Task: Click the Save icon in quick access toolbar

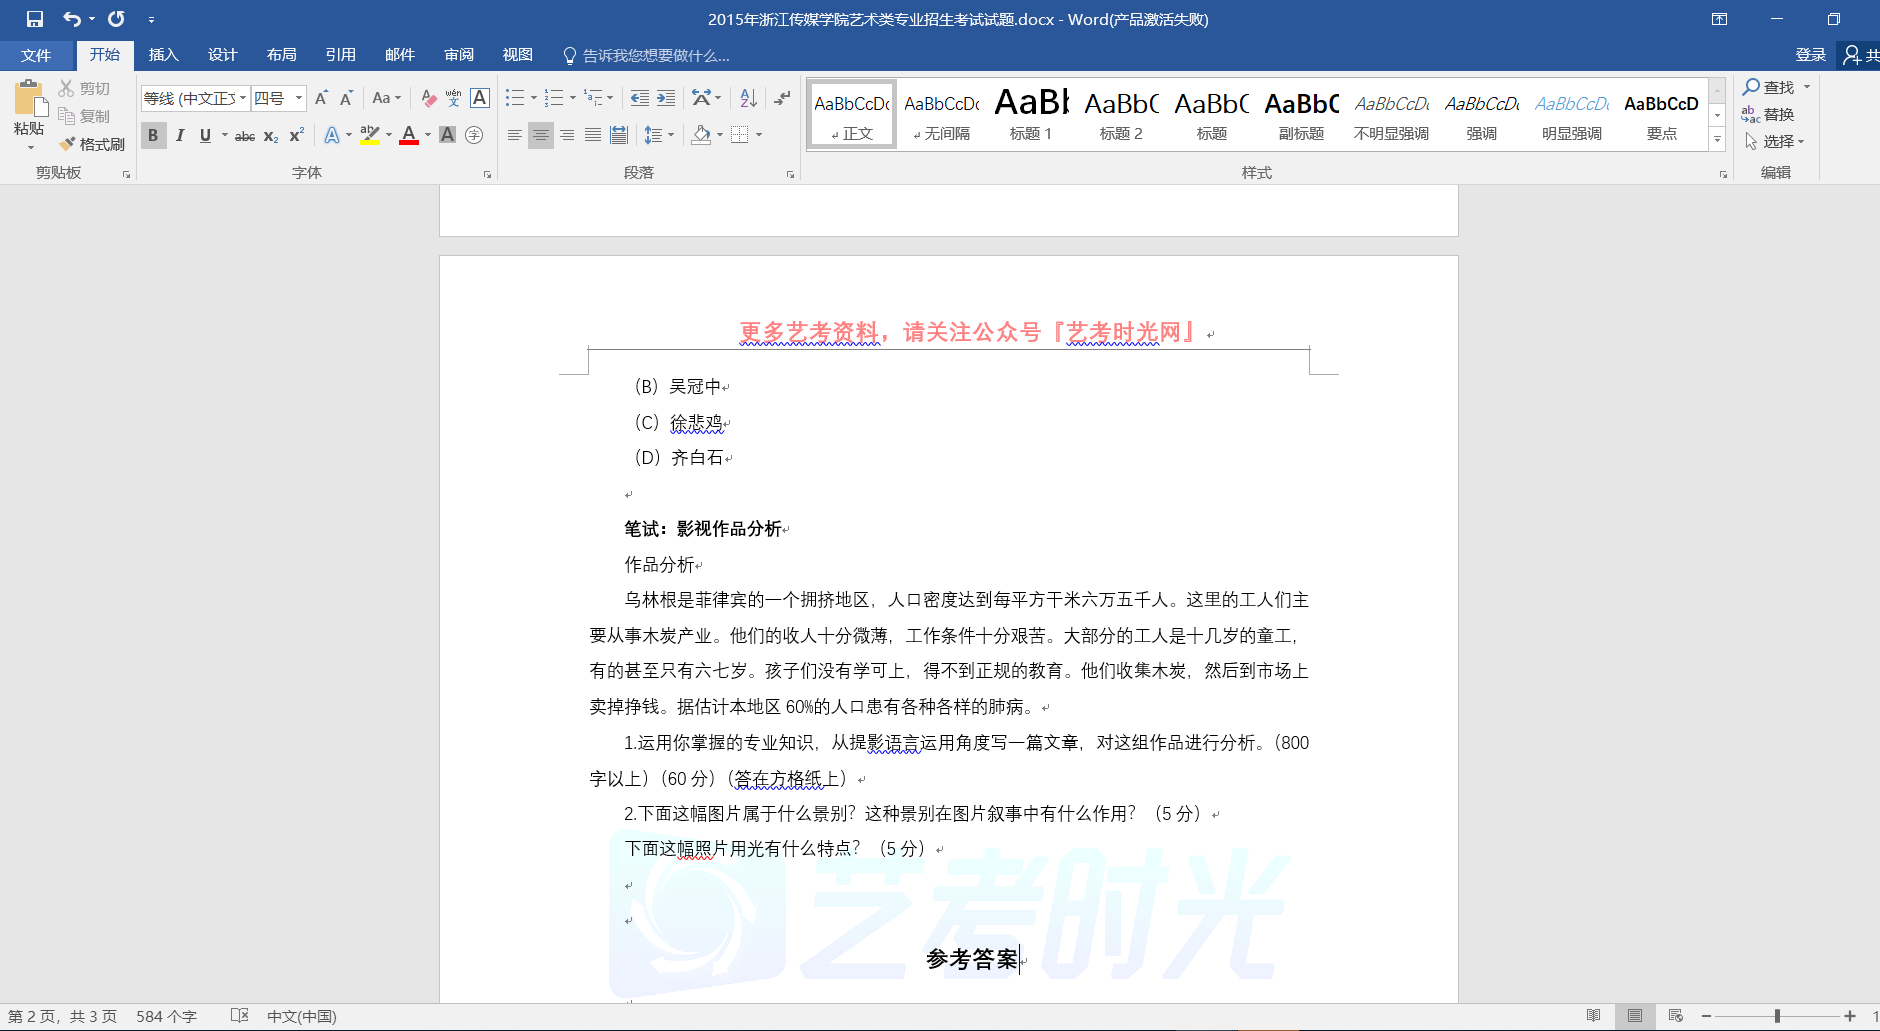Action: pyautogui.click(x=35, y=19)
